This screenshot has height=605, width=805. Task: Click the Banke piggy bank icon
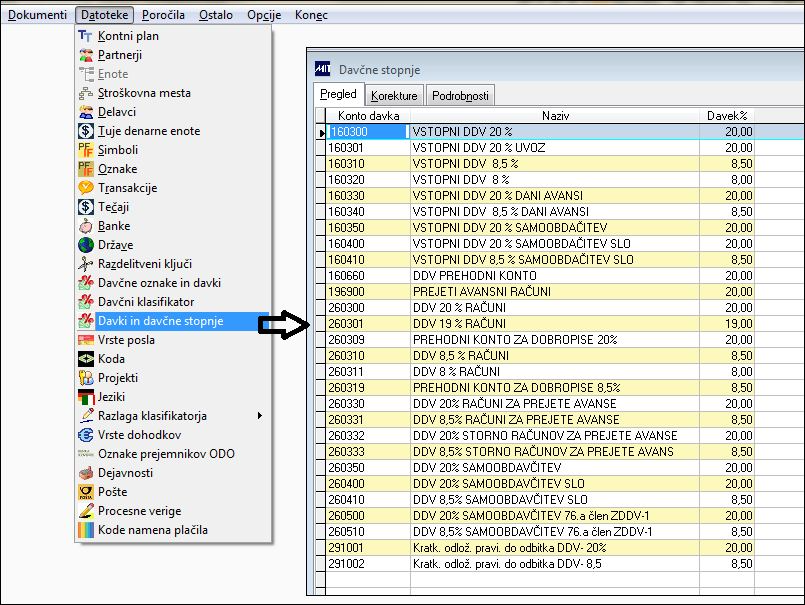pos(85,226)
